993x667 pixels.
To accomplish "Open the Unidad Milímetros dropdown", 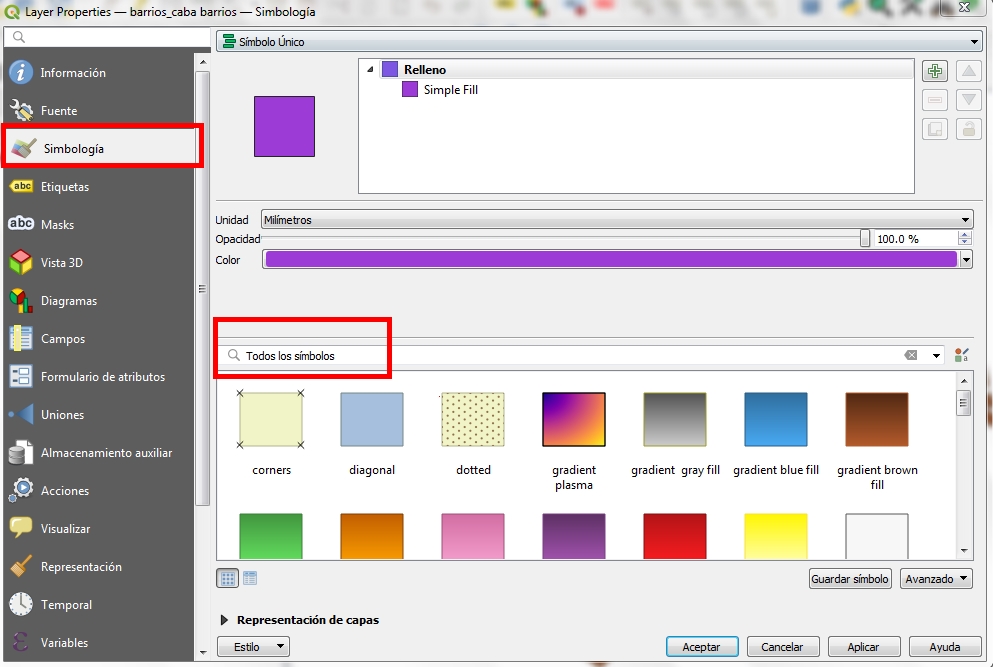I will tap(617, 220).
